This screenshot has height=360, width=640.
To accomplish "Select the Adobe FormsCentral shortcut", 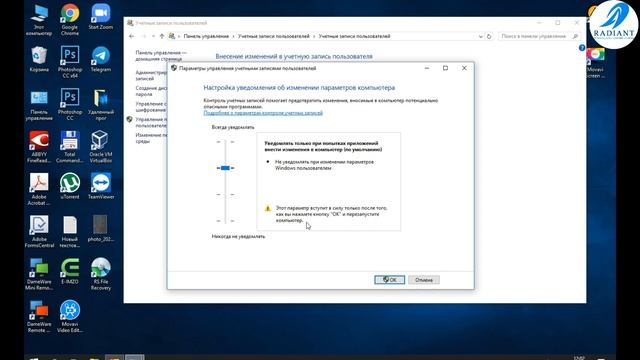I will pyautogui.click(x=39, y=231).
